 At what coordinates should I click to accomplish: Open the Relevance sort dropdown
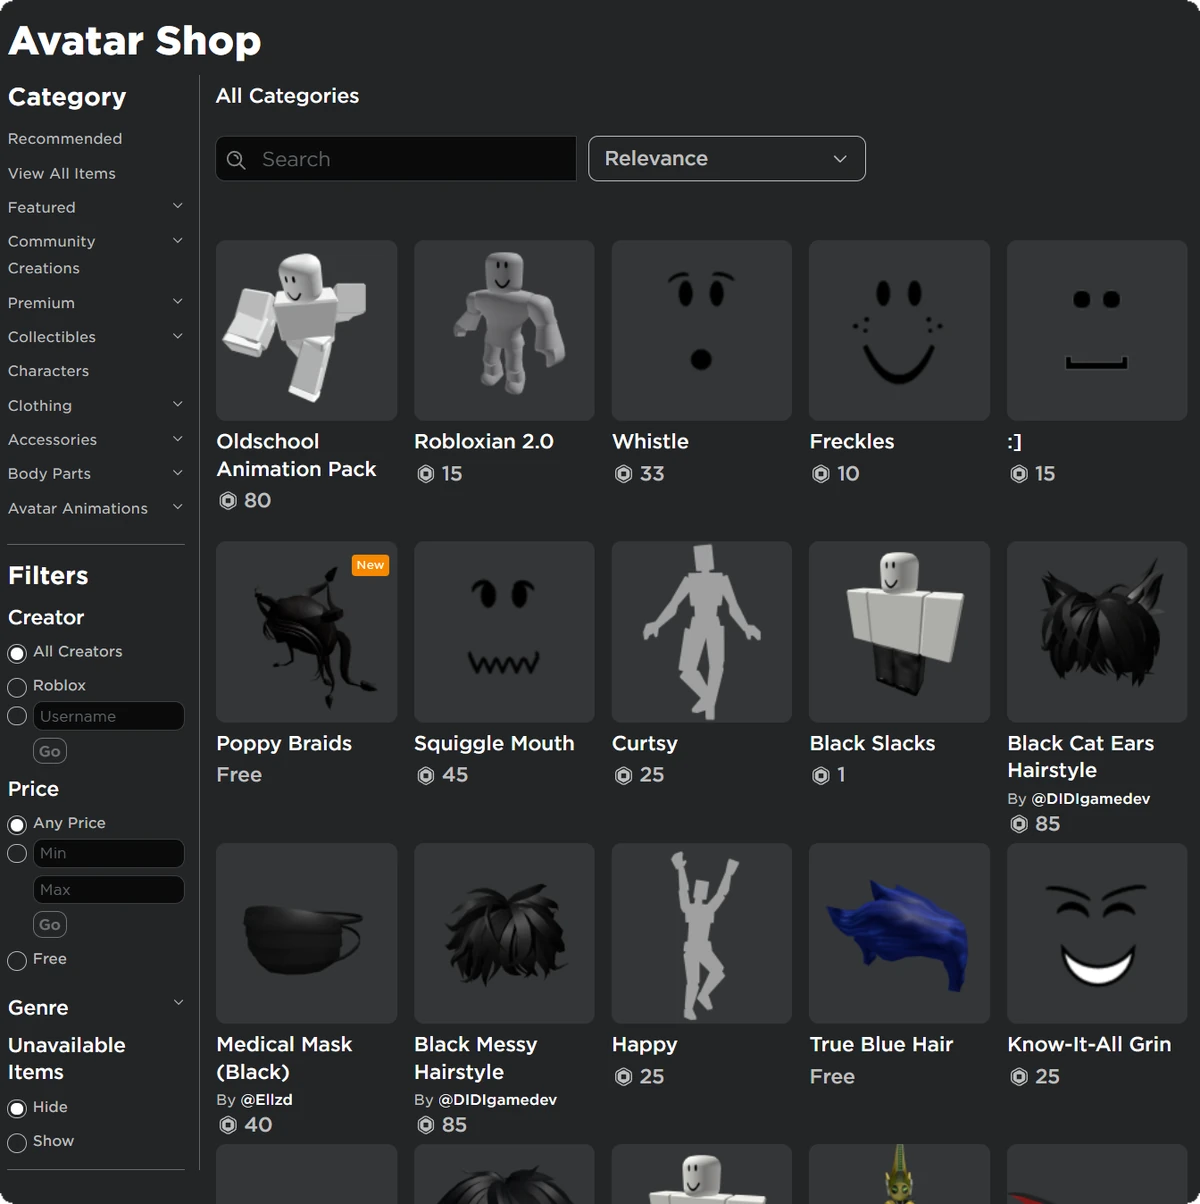[727, 159]
